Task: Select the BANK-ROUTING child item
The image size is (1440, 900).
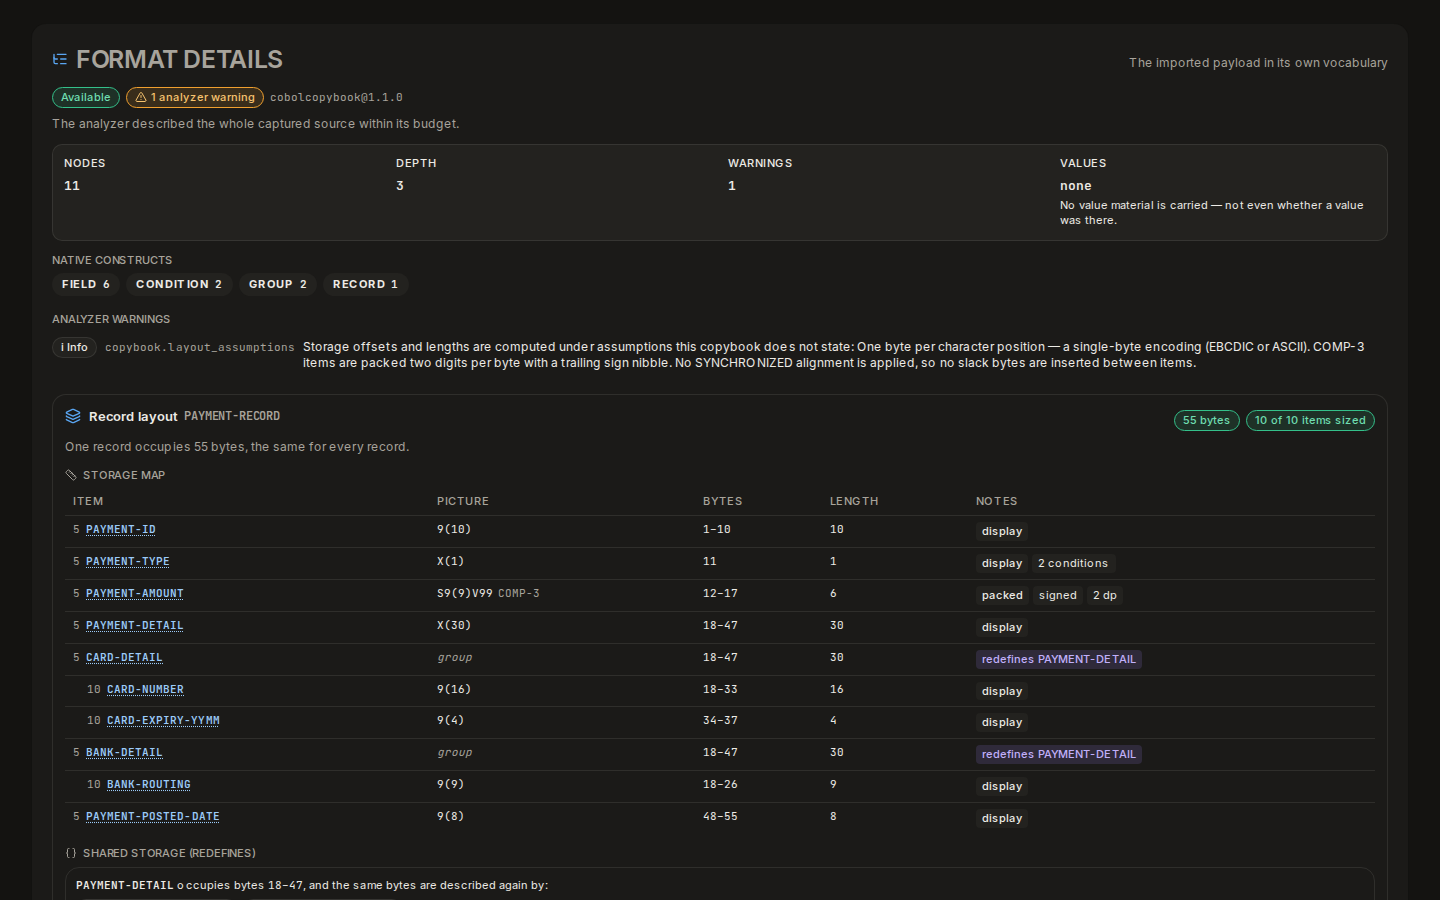Action: pyautogui.click(x=149, y=784)
